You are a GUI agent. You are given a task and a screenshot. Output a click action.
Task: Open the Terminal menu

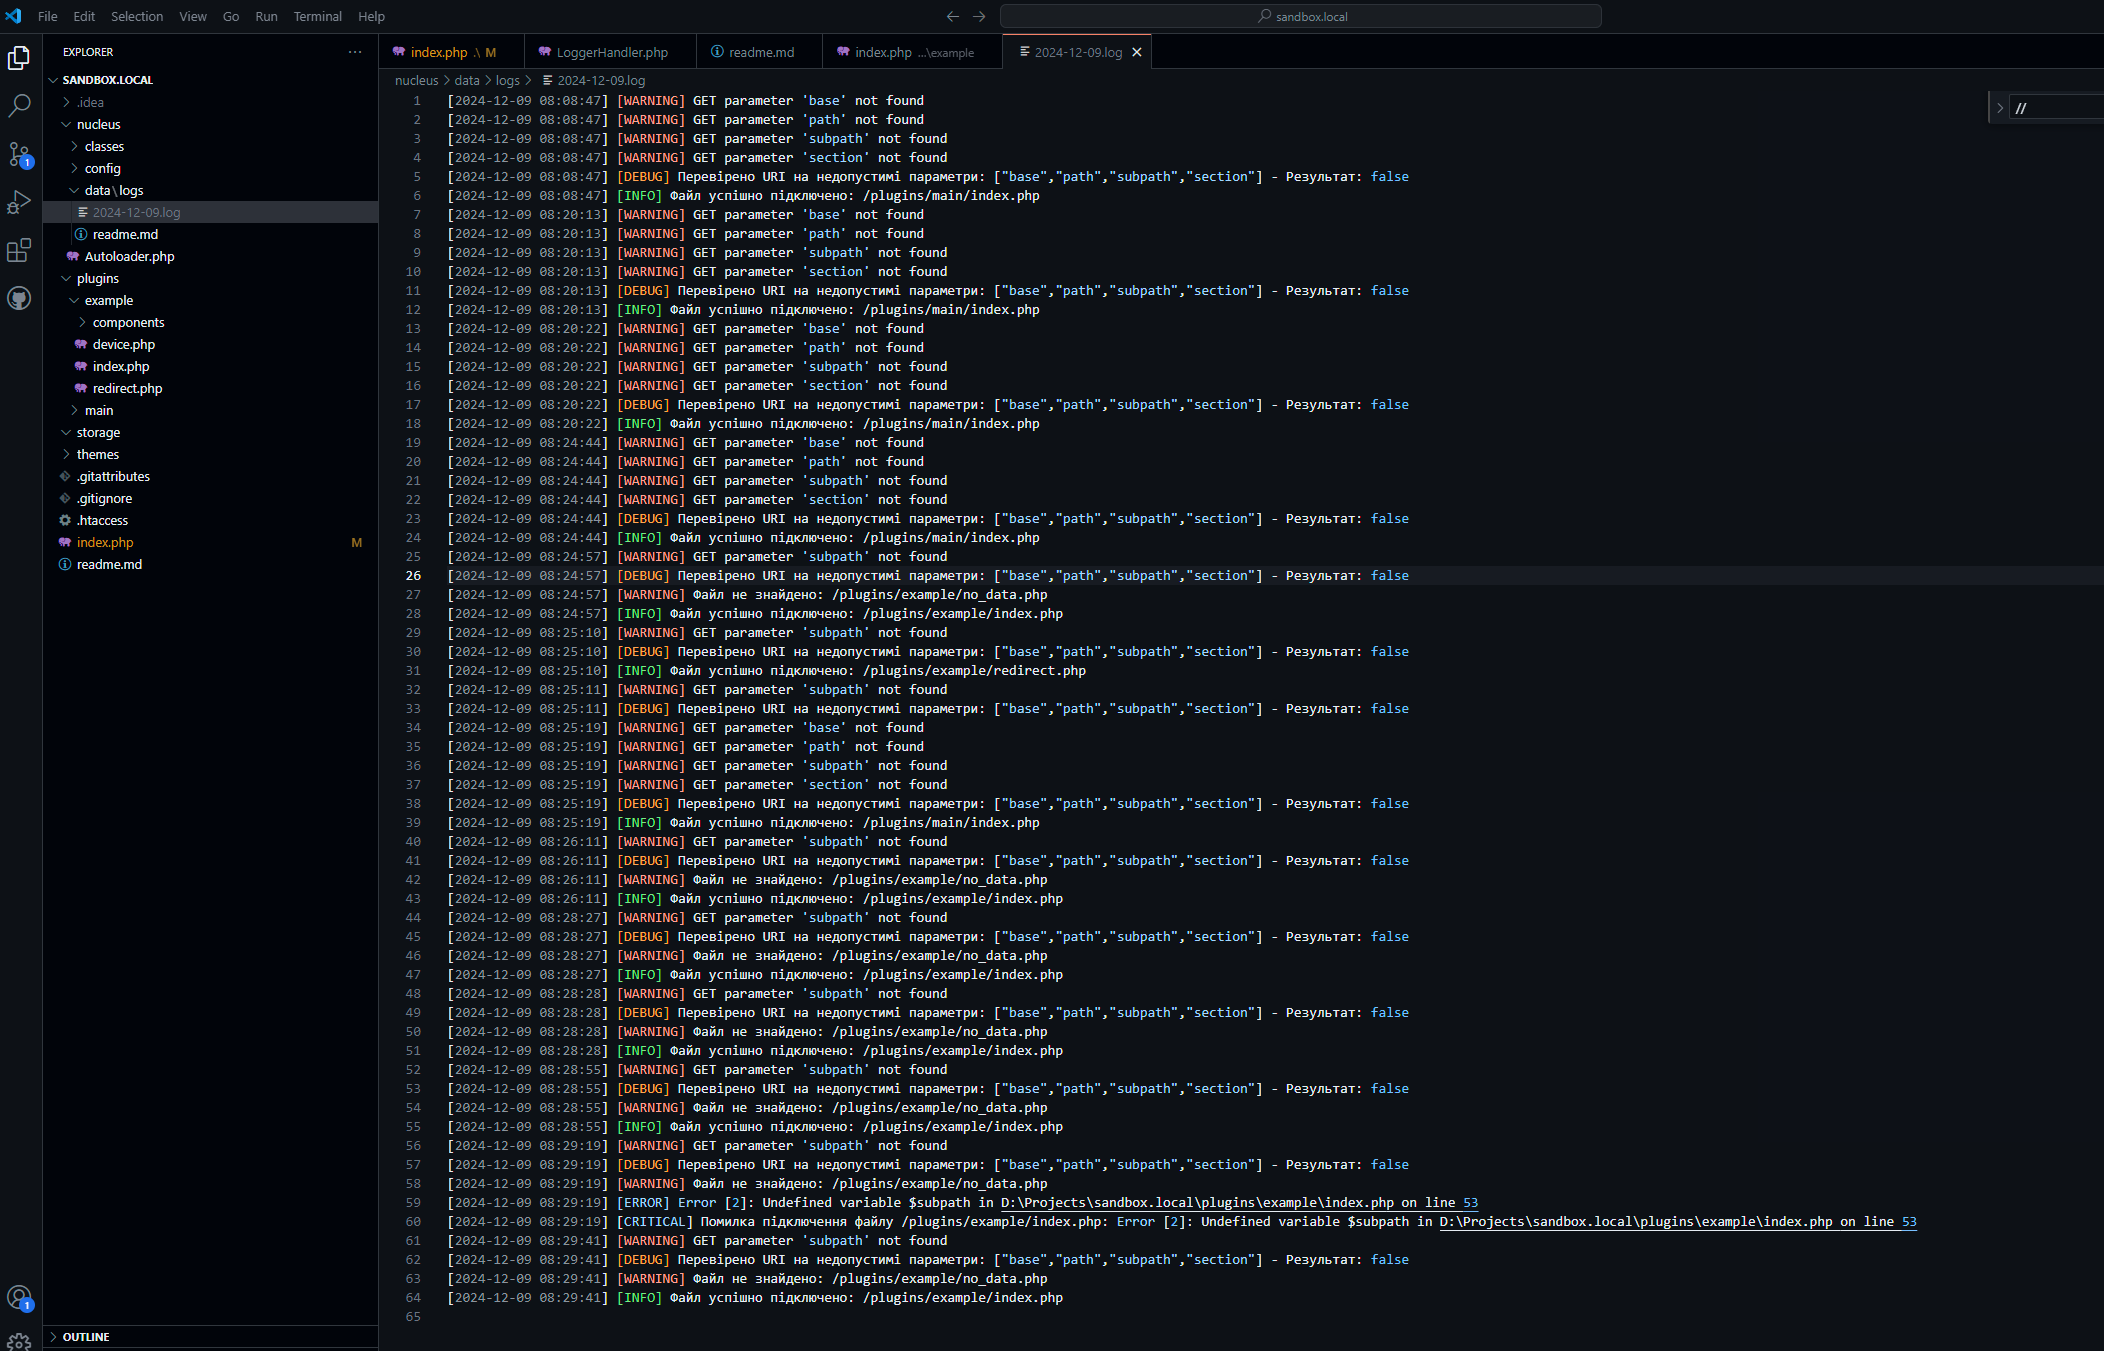[317, 16]
